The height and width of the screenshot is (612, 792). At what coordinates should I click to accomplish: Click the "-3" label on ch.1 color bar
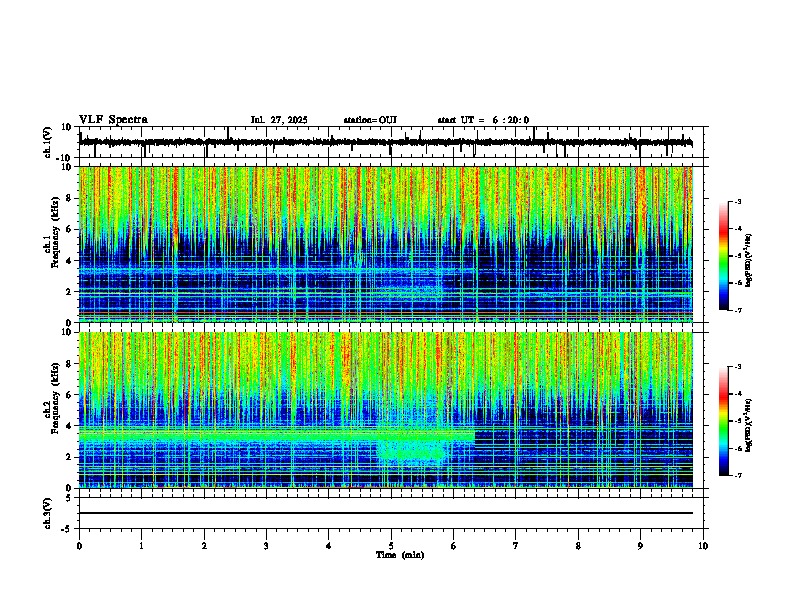tap(737, 201)
